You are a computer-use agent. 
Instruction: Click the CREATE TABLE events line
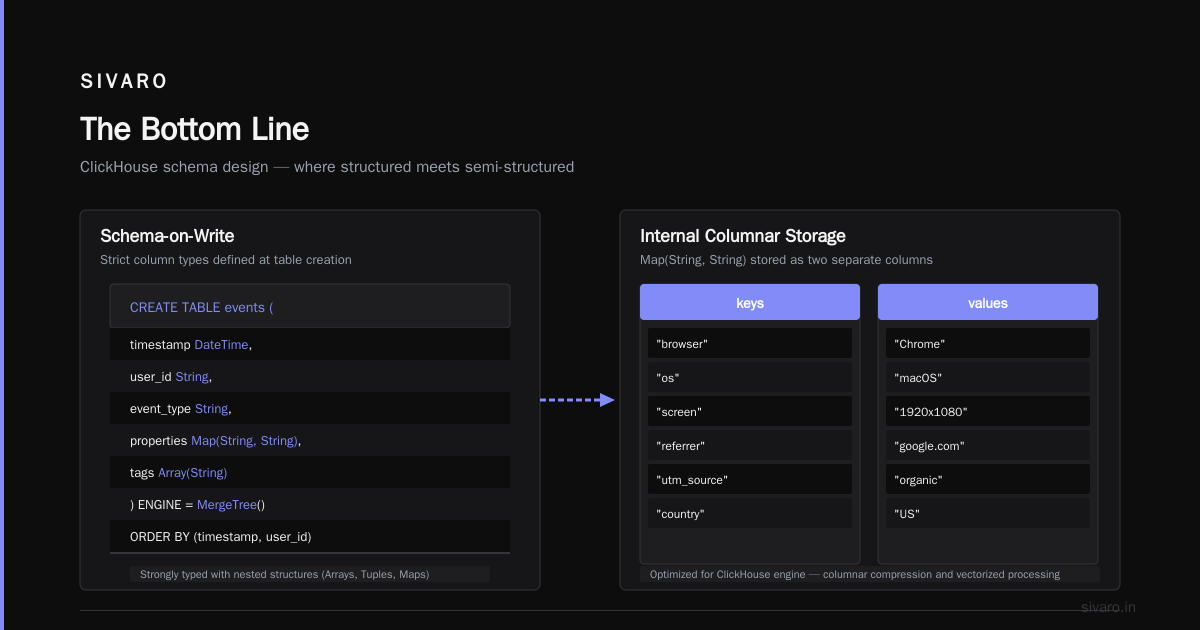point(310,306)
